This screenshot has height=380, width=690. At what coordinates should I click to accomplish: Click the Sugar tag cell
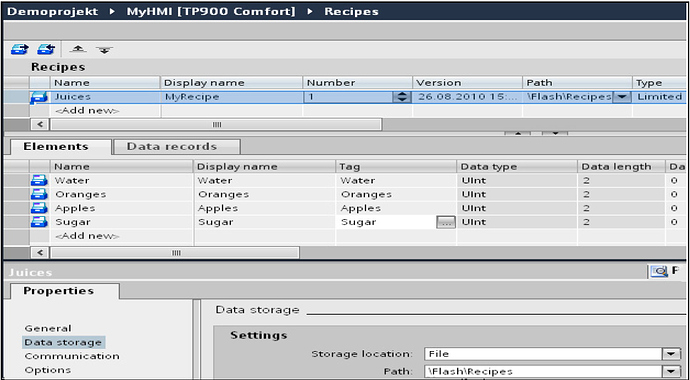click(x=386, y=222)
